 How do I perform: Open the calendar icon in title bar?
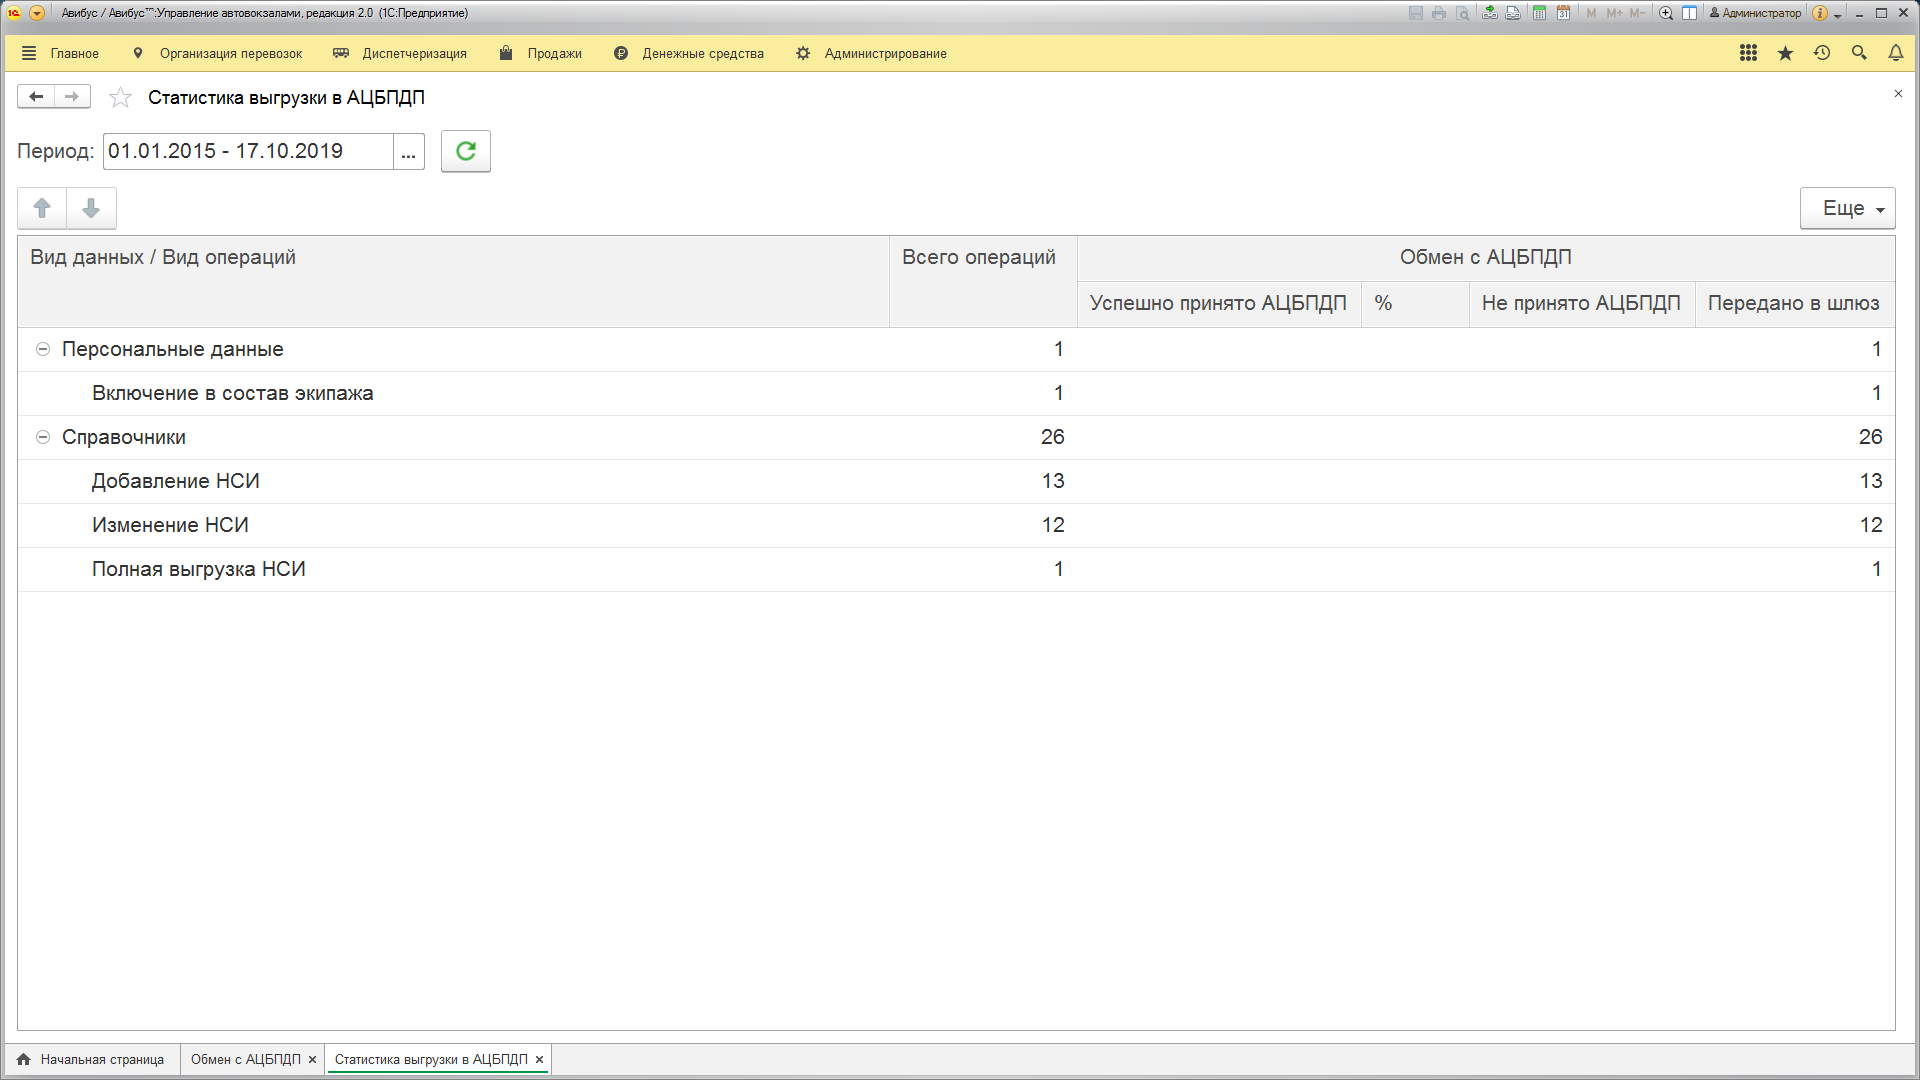[x=1563, y=13]
